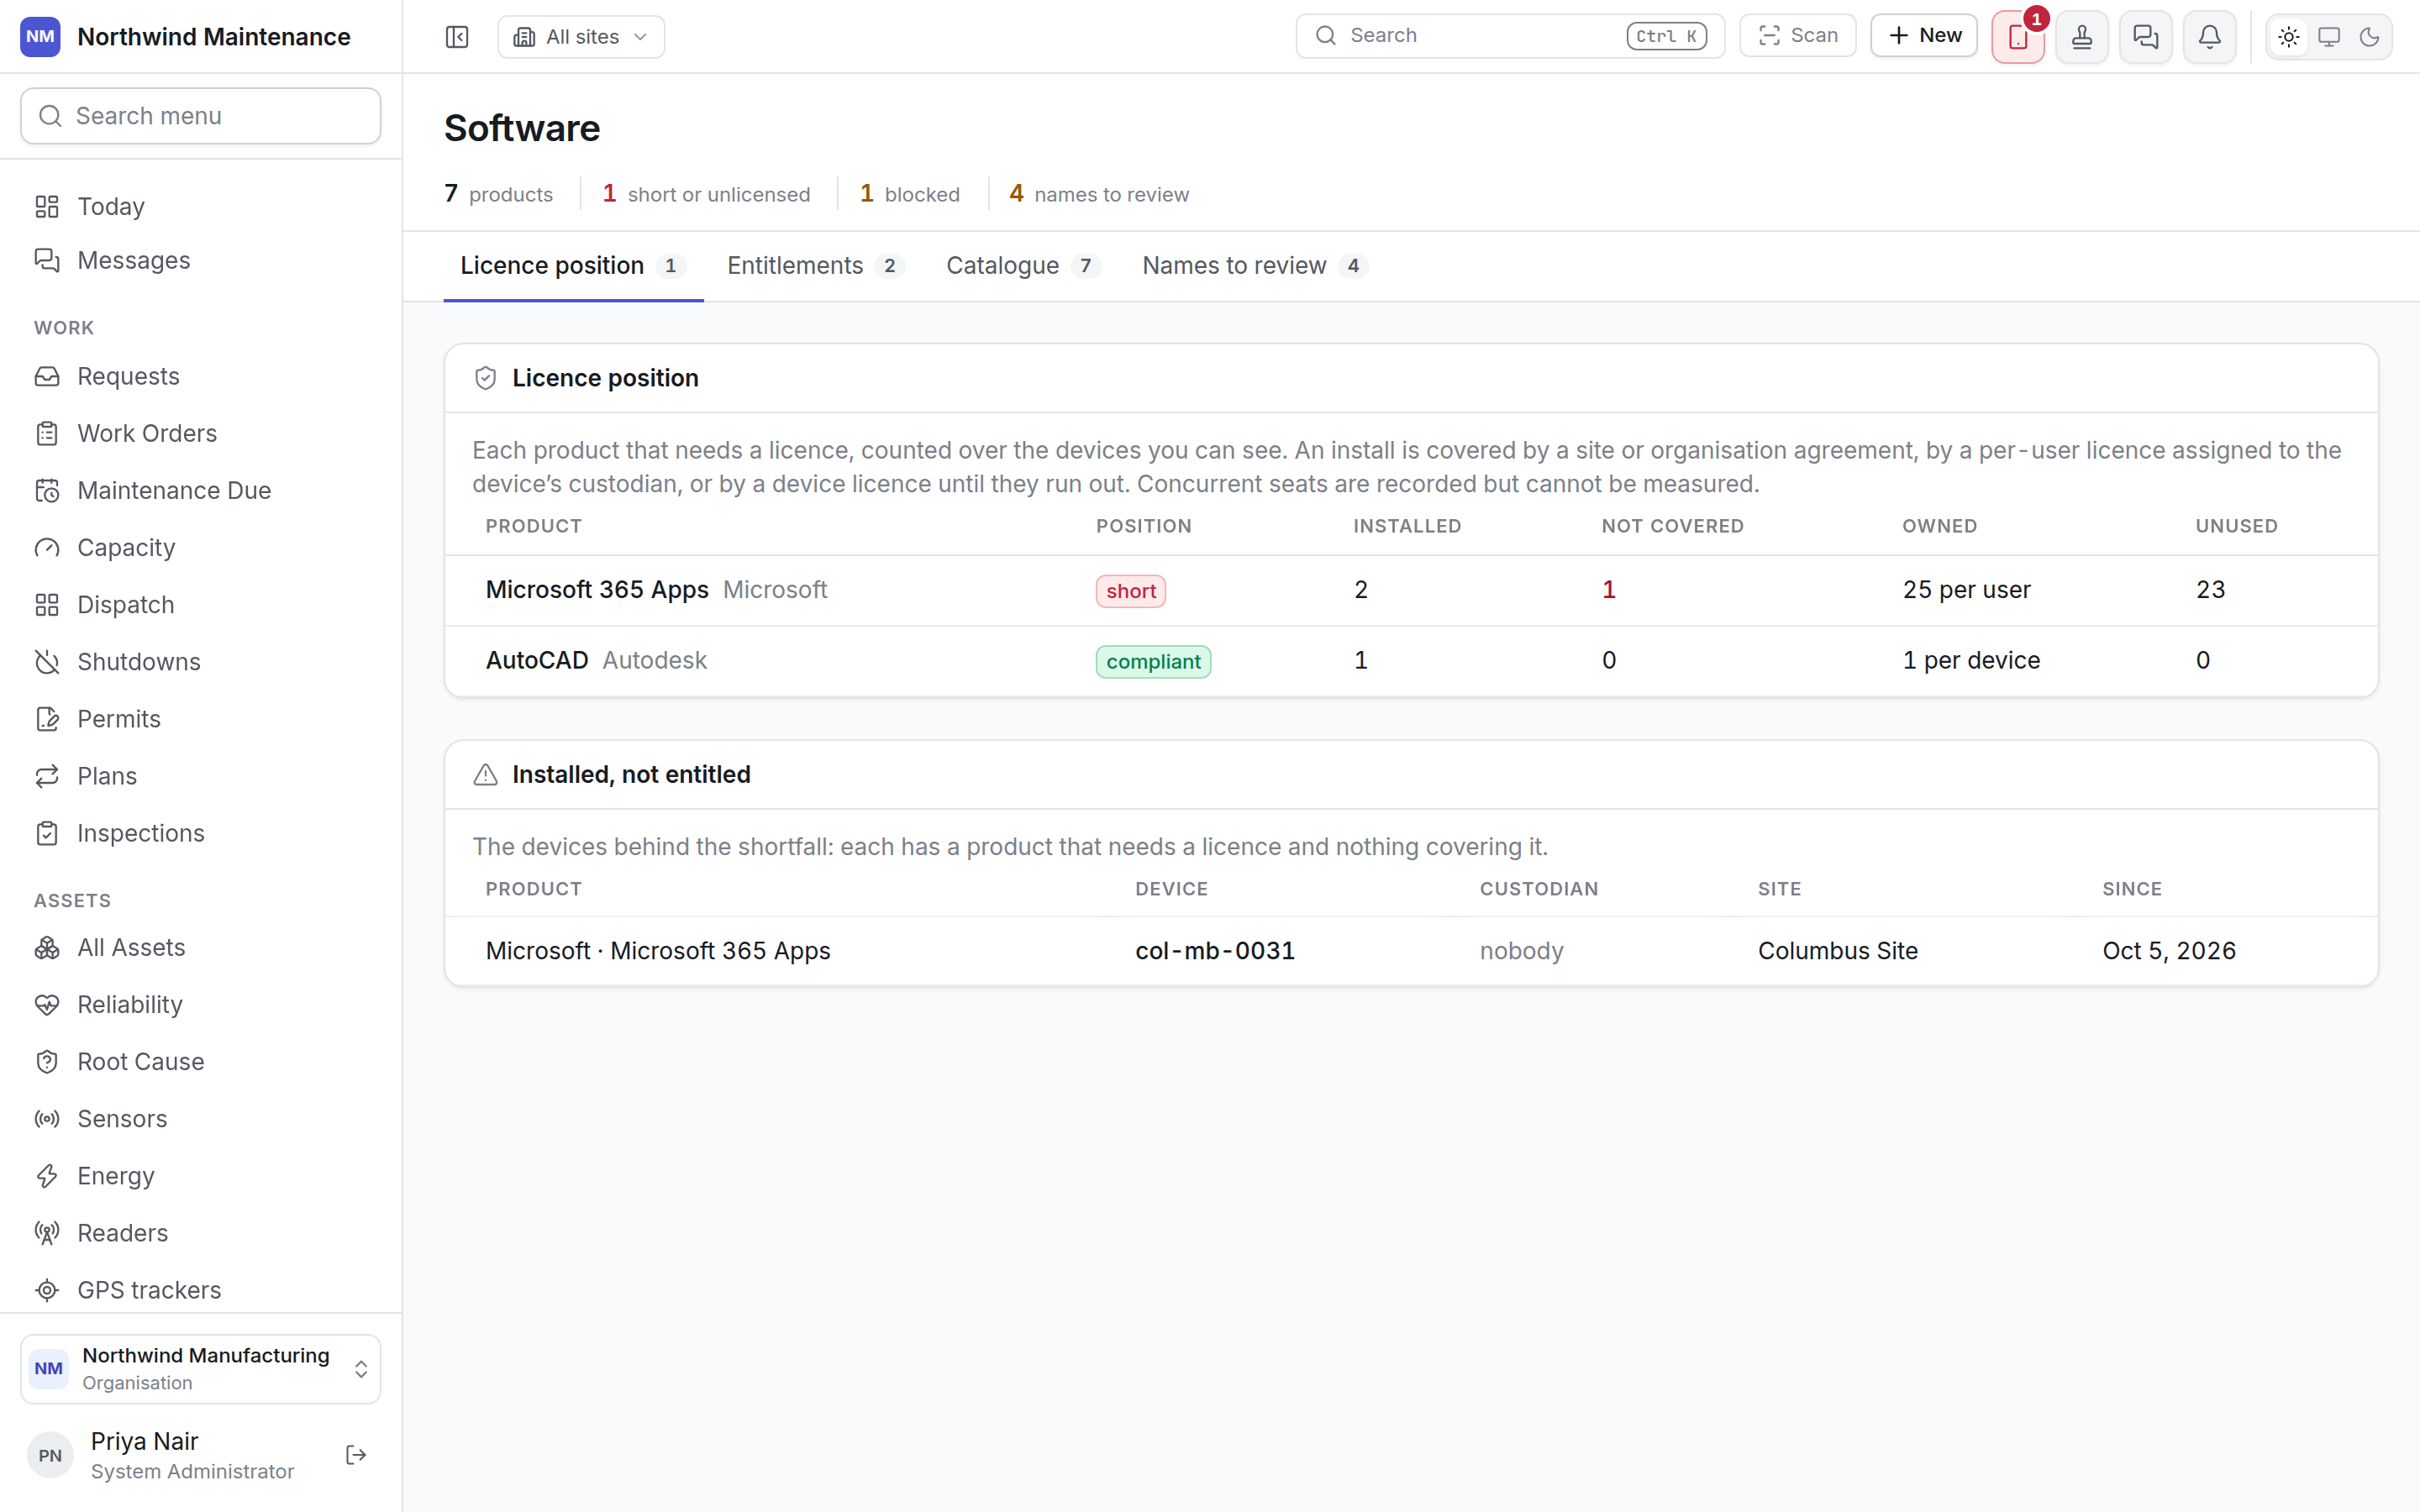Open the chat messages icon in top bar
The height and width of the screenshot is (1512, 2420).
coord(2146,37)
